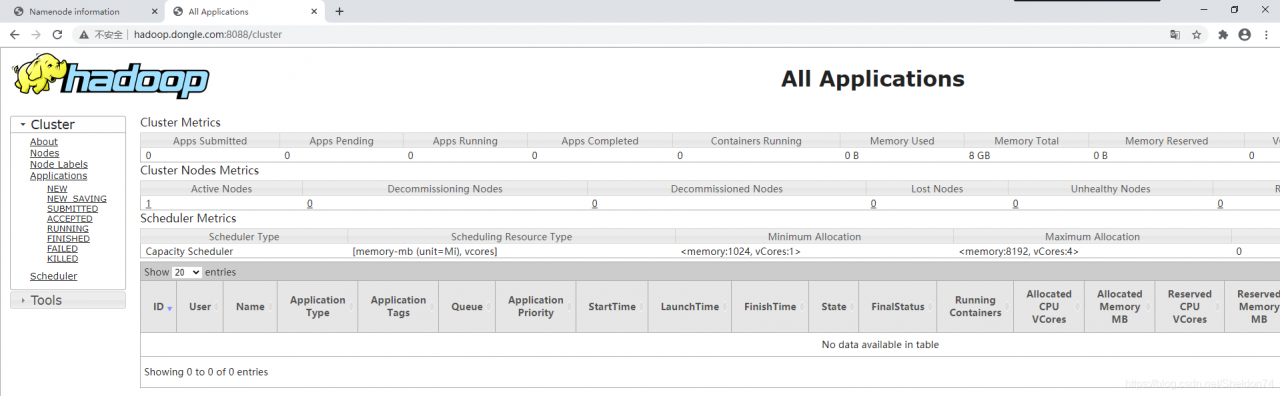Filter applications by KILLED state
The width and height of the screenshot is (1280, 396).
click(62, 258)
